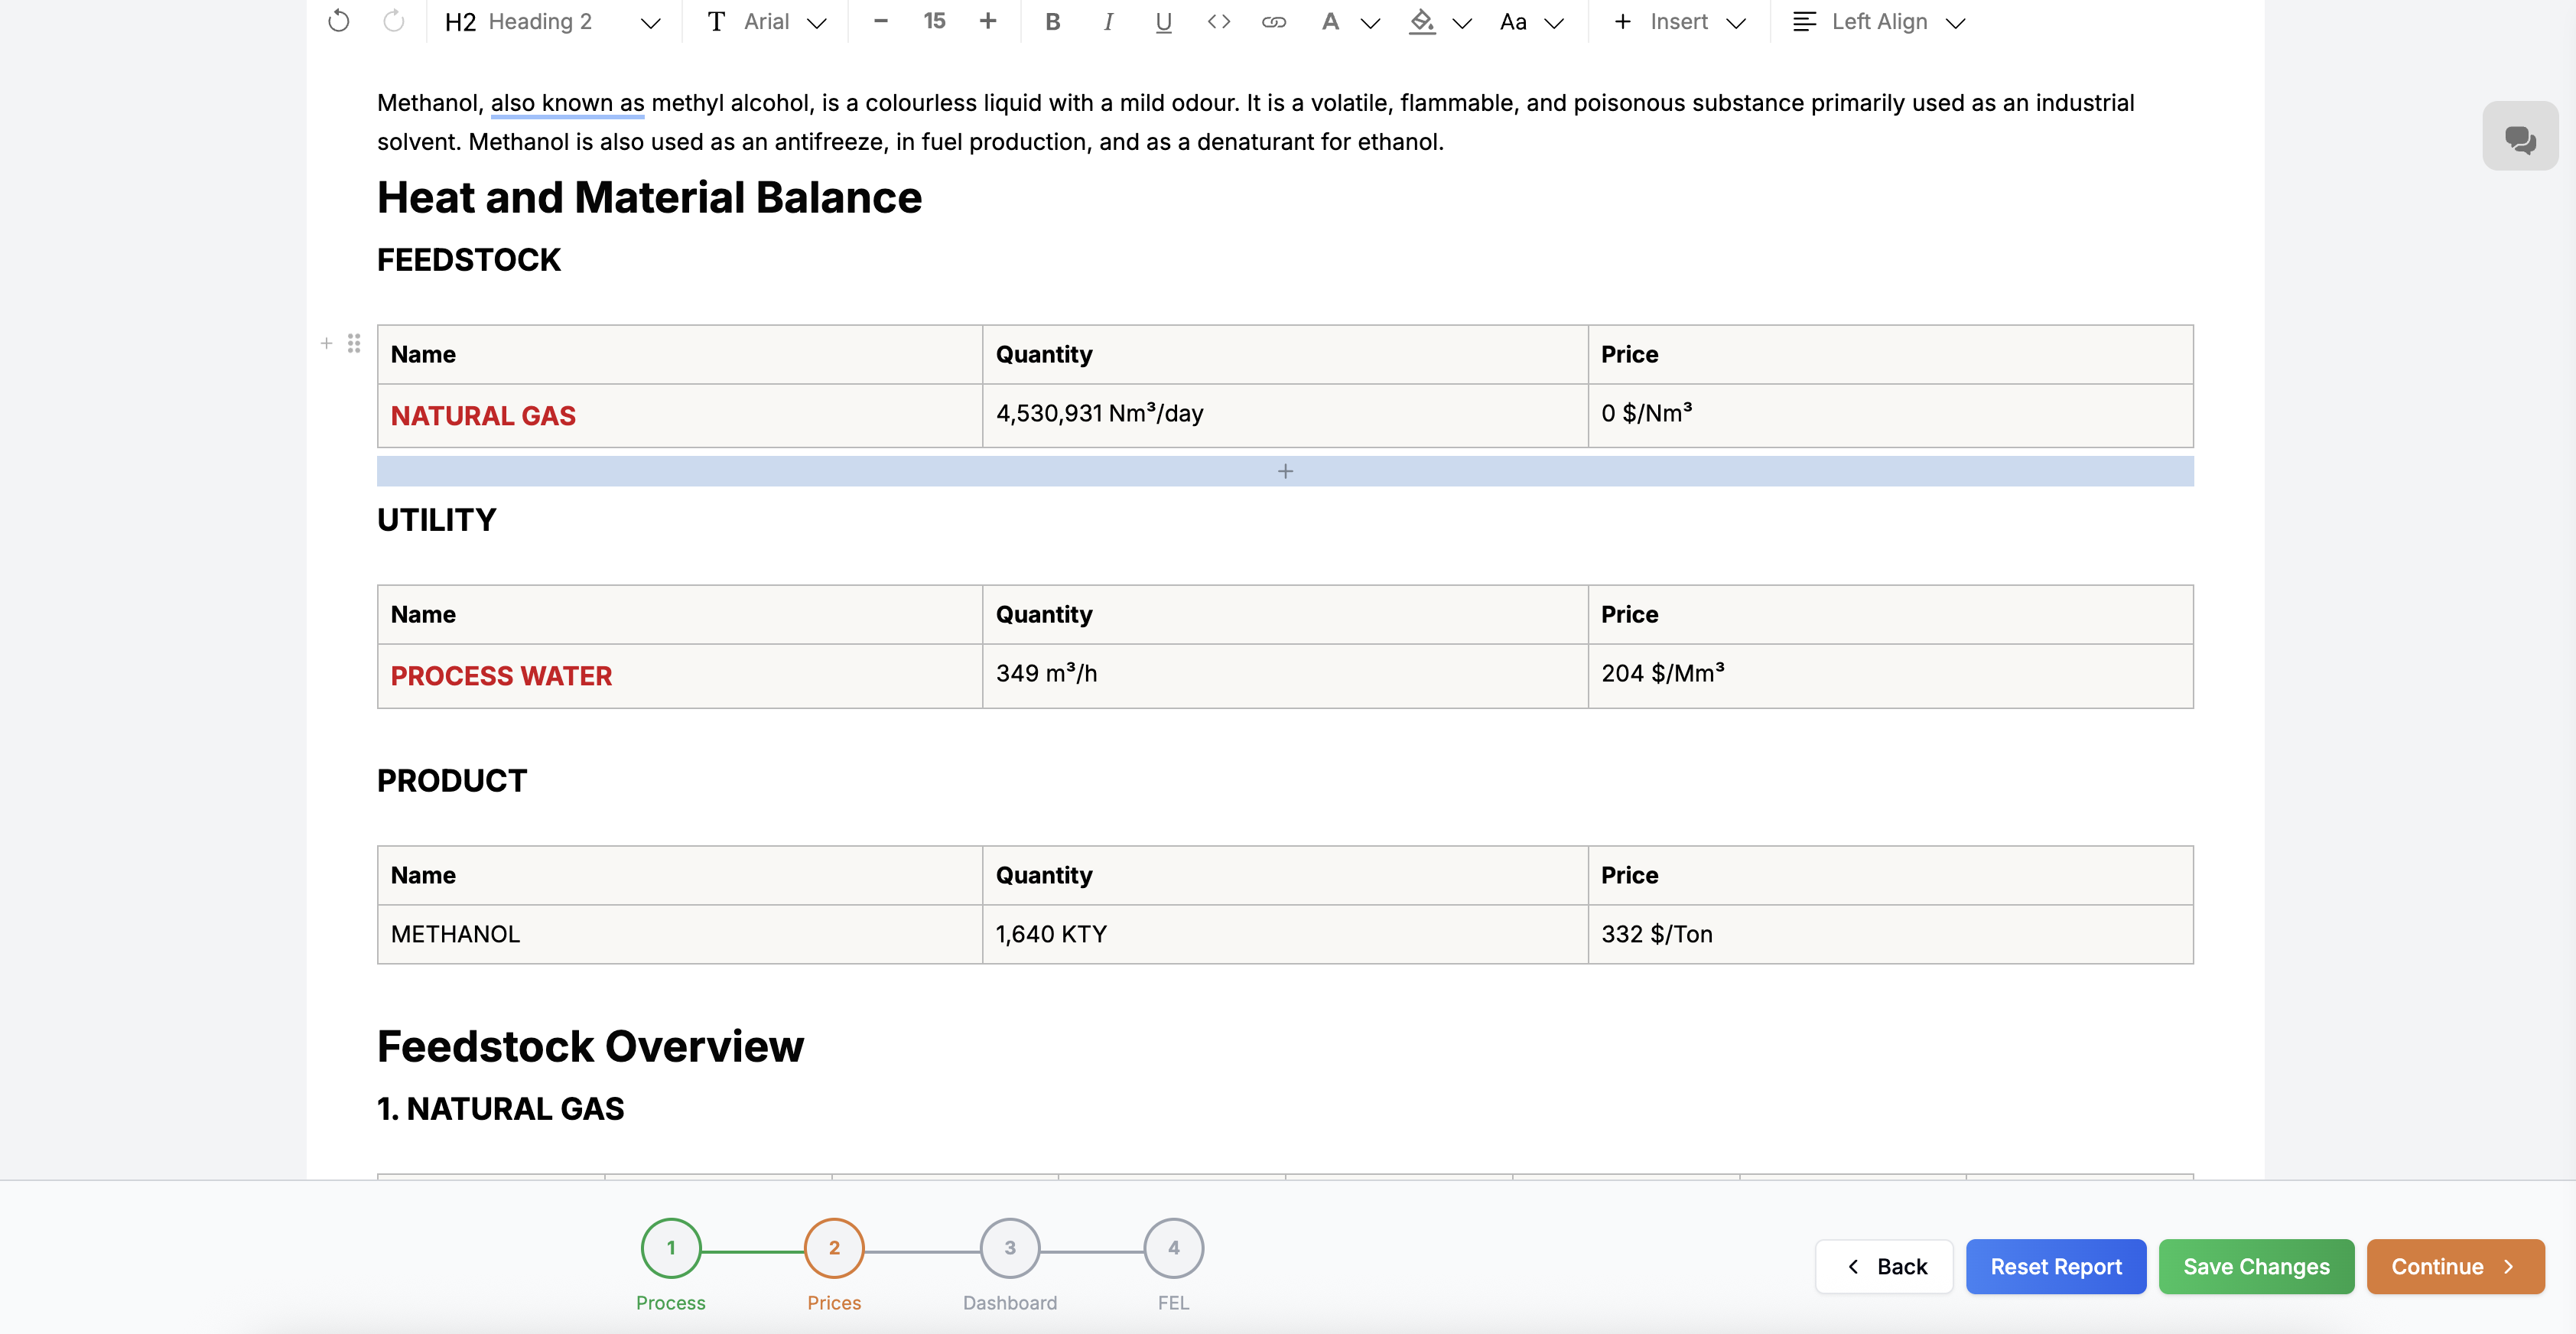Screen dimensions: 2576x1334
Task: Expand the background color dropdown arrow
Action: pos(1462,23)
